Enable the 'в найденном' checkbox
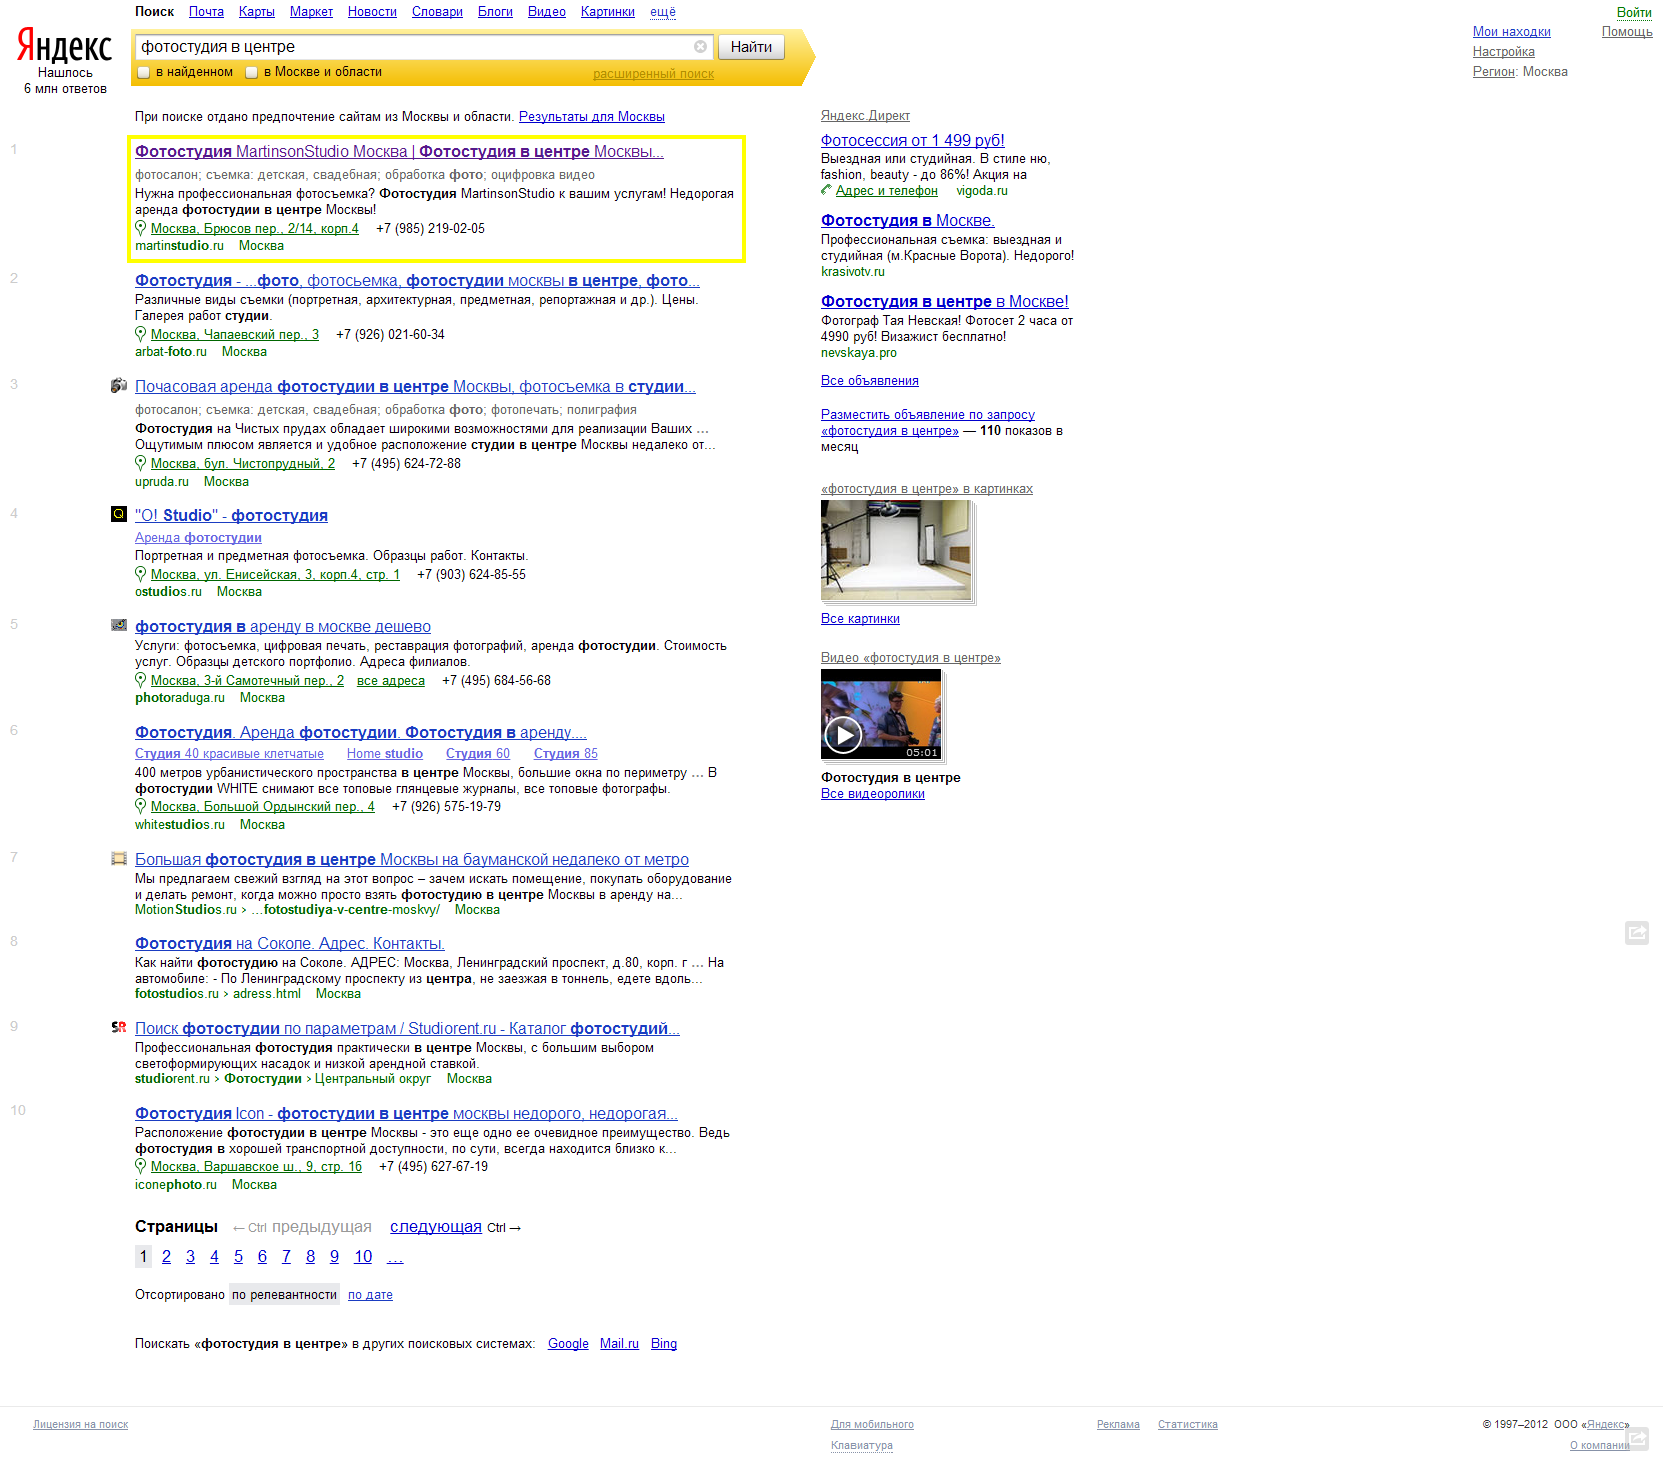The width and height of the screenshot is (1663, 1465). (144, 72)
